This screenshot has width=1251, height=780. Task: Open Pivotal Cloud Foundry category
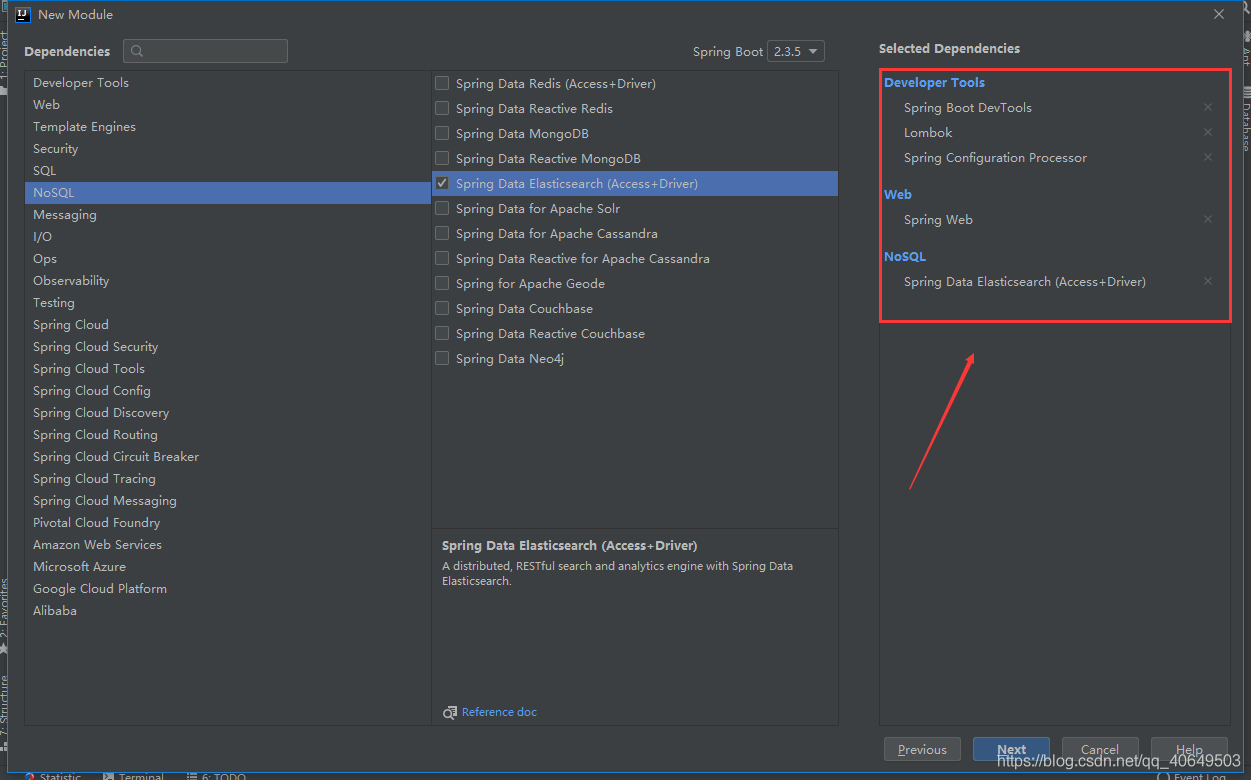point(228,522)
